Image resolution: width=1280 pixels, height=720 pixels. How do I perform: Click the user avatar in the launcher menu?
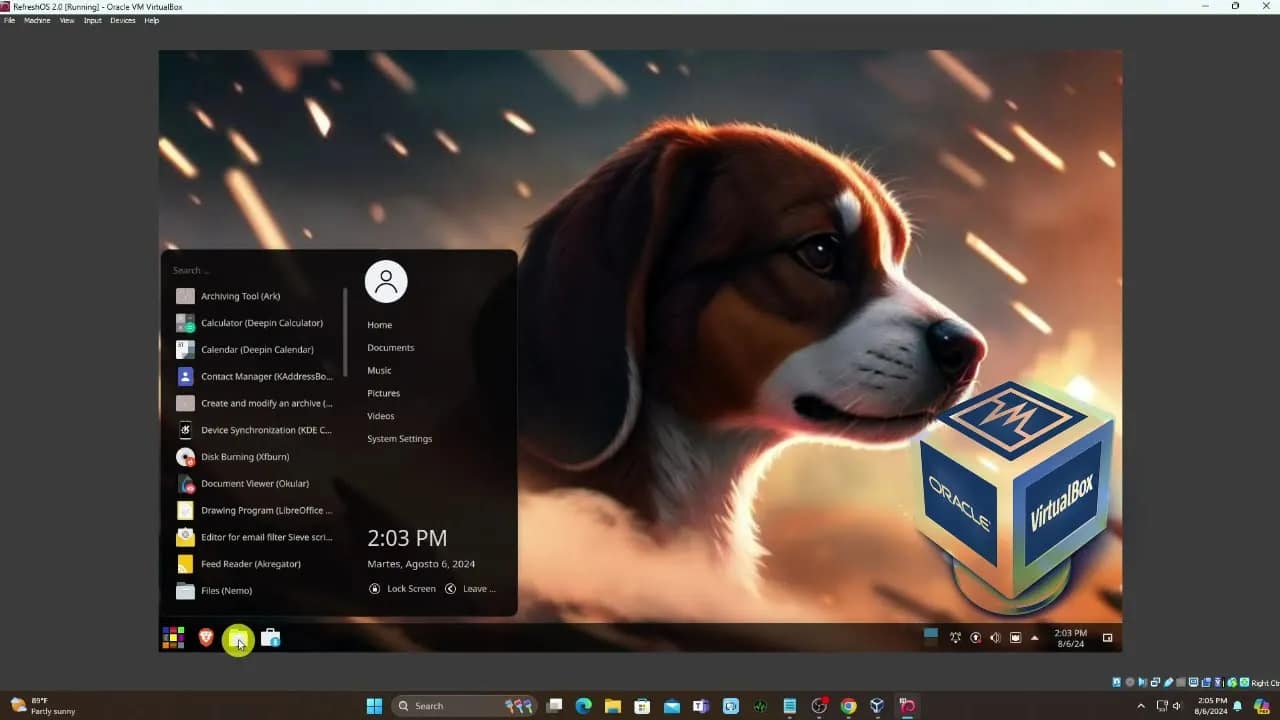click(386, 281)
